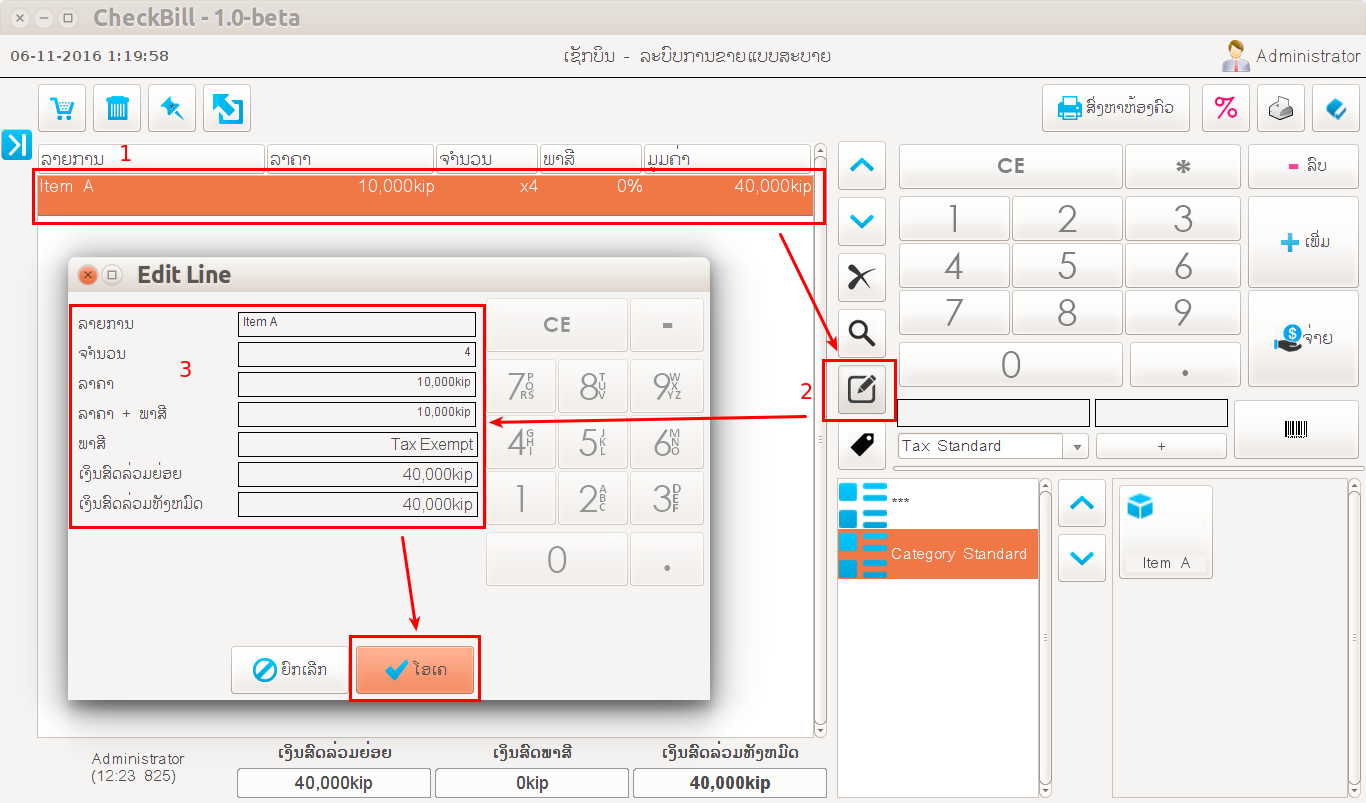Click the price tag attributes icon
This screenshot has height=803, width=1366.
point(861,444)
